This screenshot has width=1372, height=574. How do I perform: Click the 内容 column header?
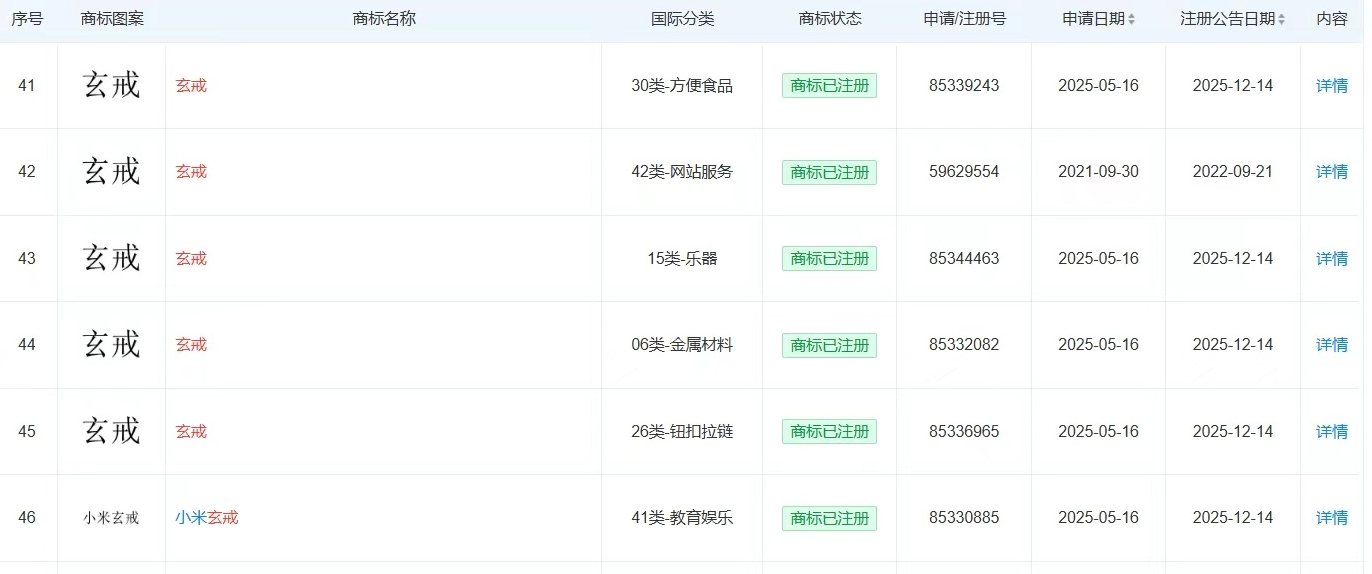click(1332, 19)
